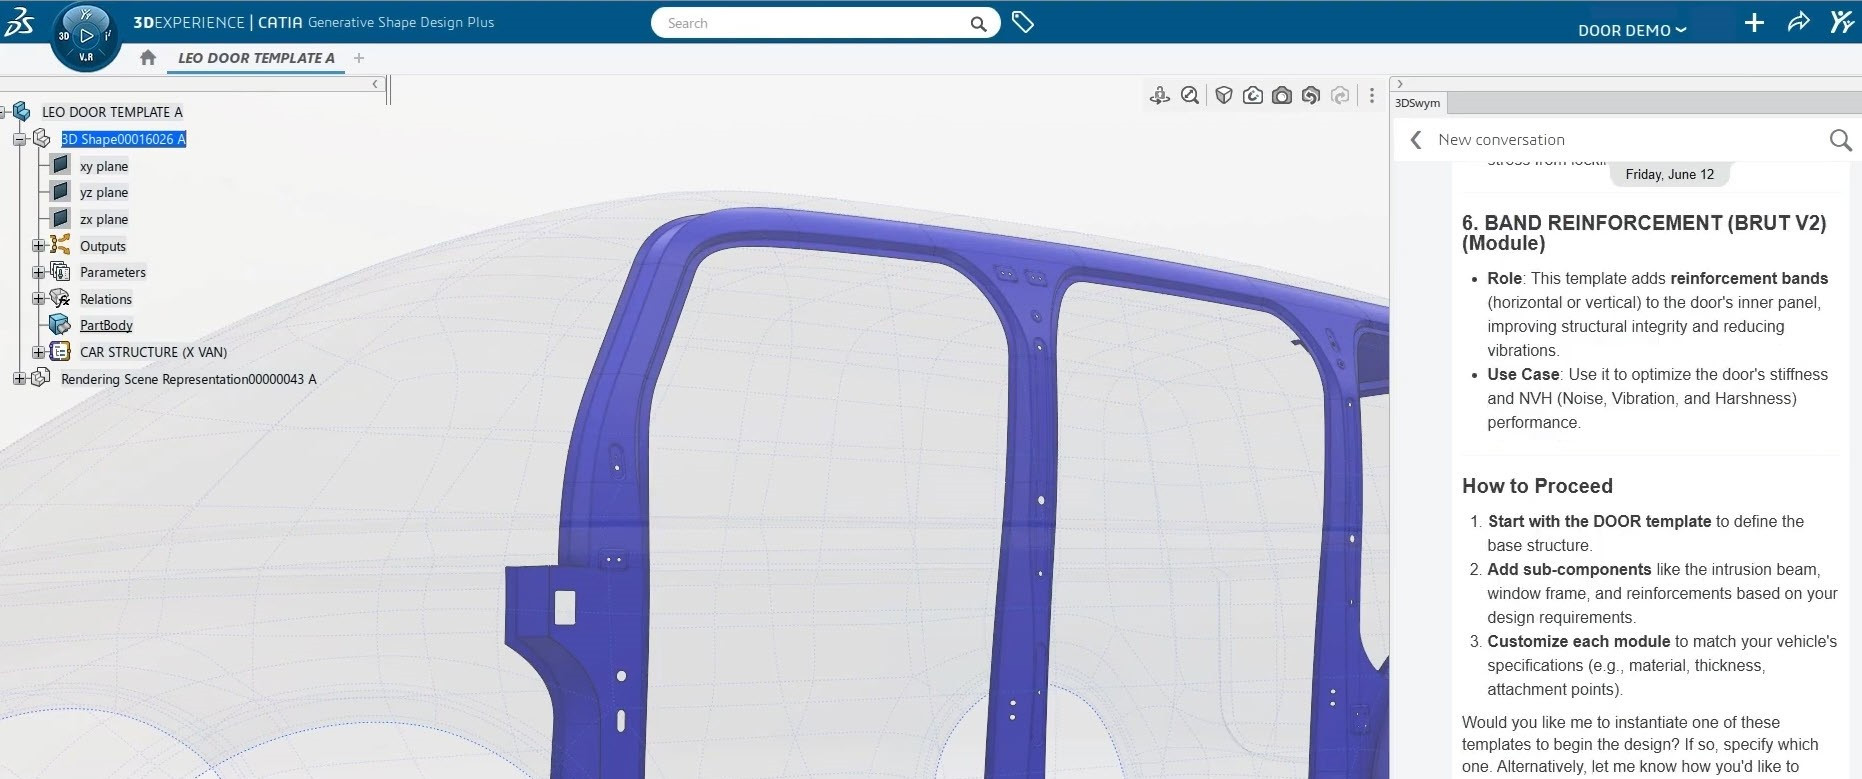Click the magnet camera capture icon
Viewport: 1862px width, 779px height.
point(1253,95)
